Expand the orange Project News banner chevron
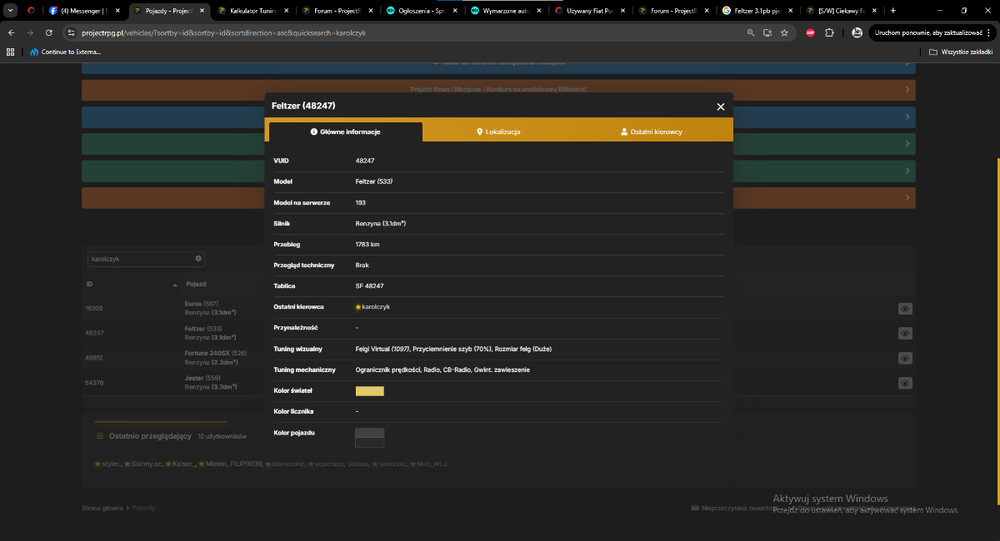This screenshot has width=1000, height=541. (907, 90)
